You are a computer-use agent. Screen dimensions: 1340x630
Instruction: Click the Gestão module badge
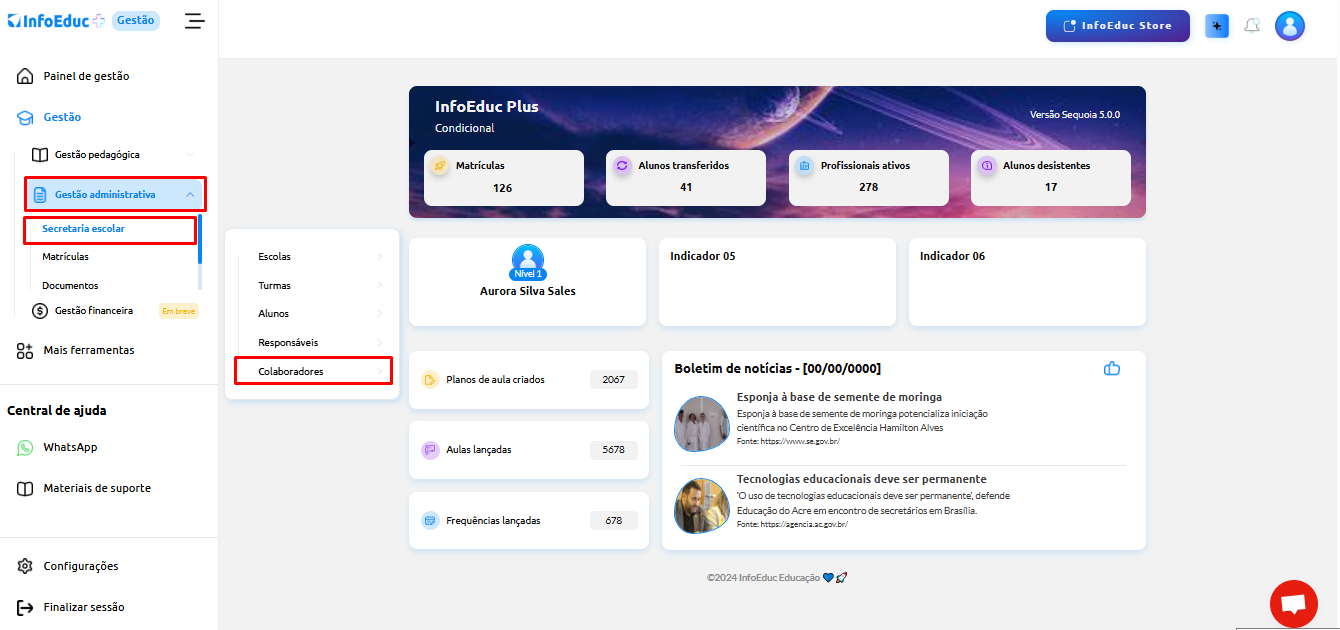pos(136,20)
